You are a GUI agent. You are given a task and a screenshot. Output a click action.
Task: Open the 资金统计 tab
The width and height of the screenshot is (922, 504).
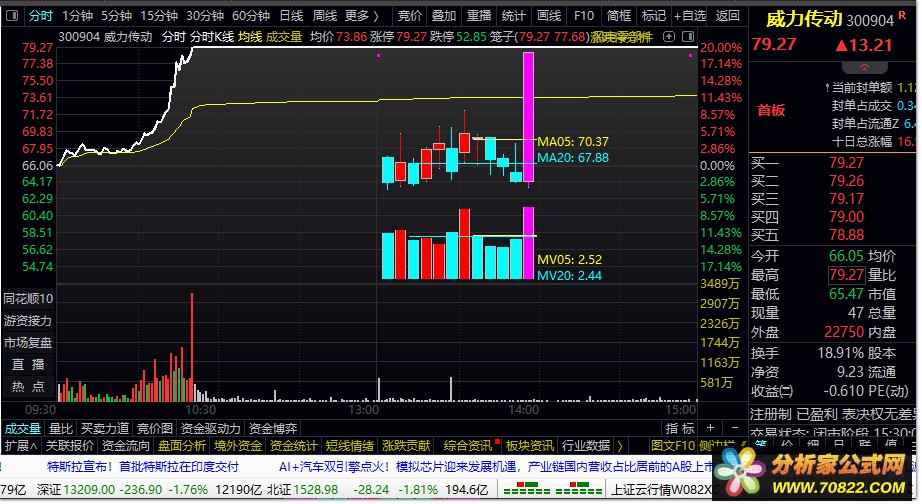click(x=293, y=446)
